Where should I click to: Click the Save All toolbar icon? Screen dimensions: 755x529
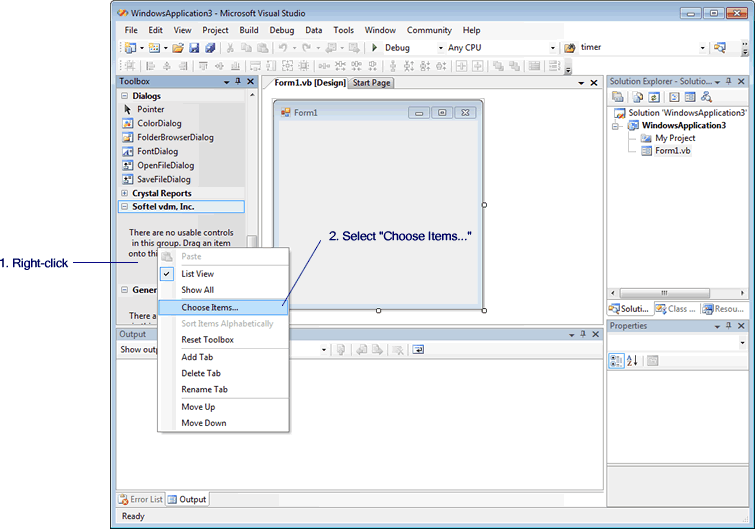pyautogui.click(x=210, y=48)
